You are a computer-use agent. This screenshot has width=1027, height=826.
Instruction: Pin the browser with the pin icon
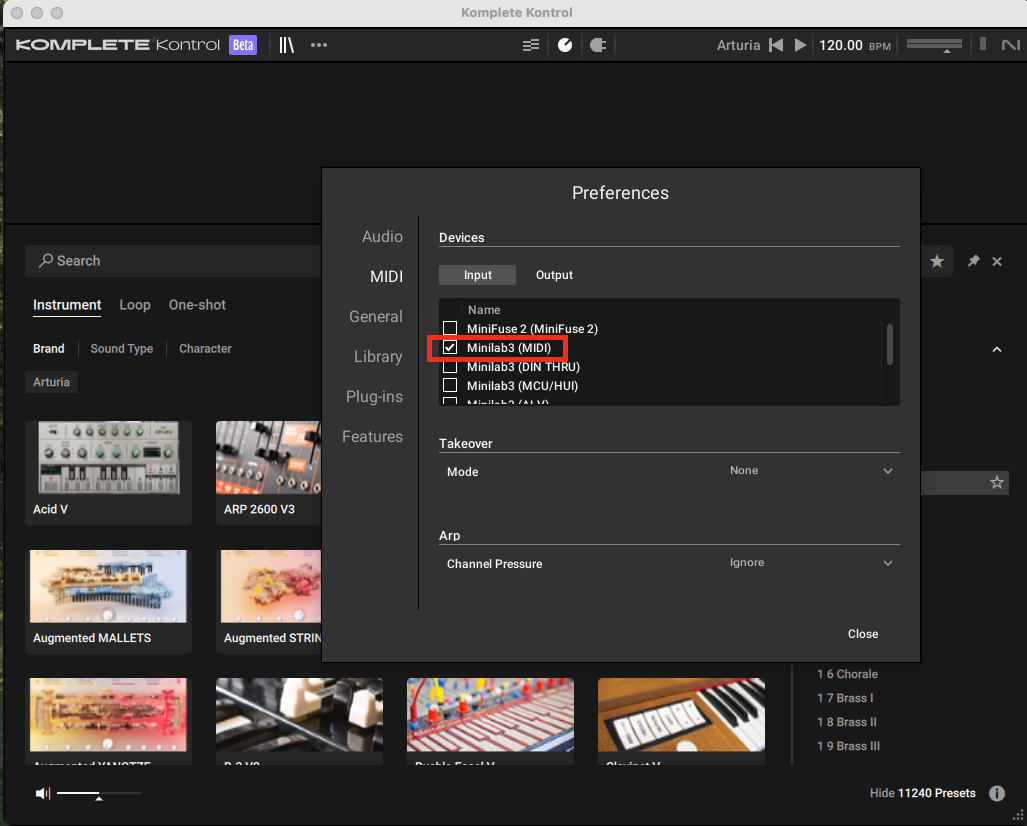point(973,261)
